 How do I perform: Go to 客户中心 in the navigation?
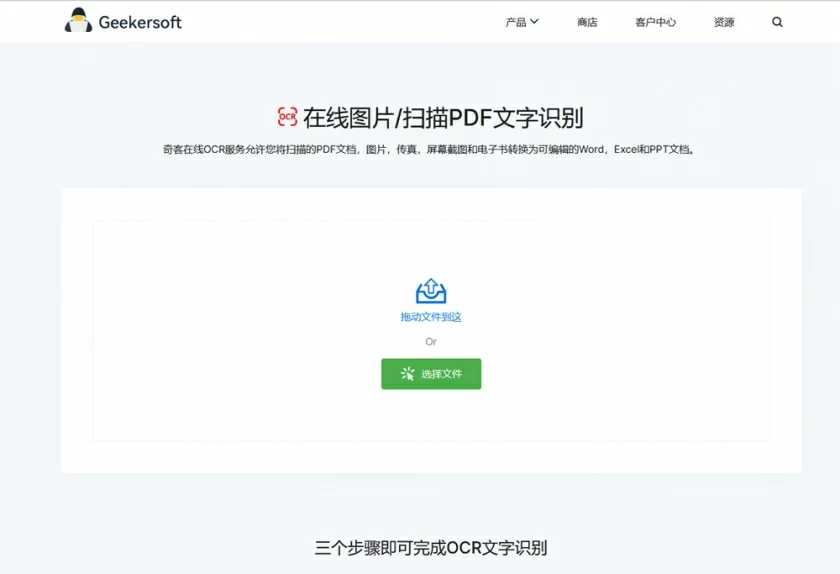(x=656, y=22)
